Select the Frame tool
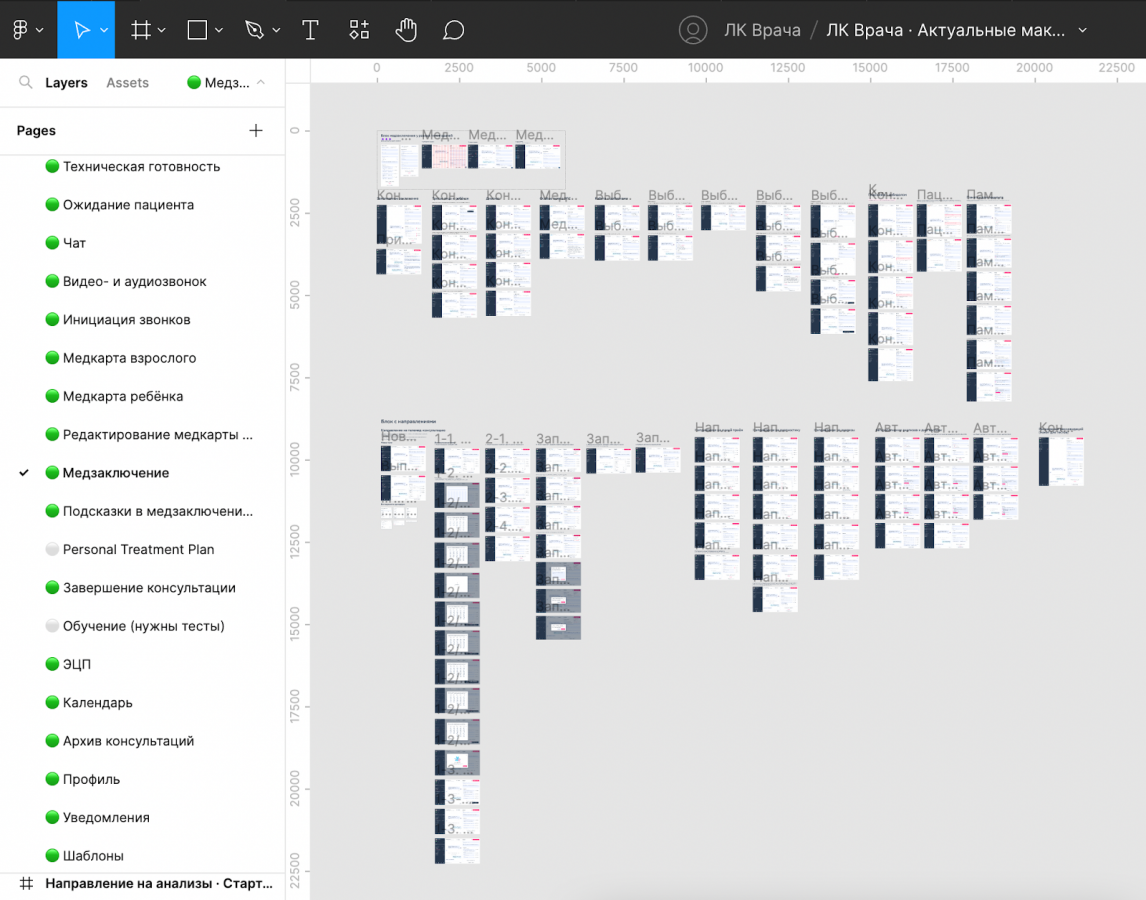This screenshot has height=900, width=1146. [141, 30]
